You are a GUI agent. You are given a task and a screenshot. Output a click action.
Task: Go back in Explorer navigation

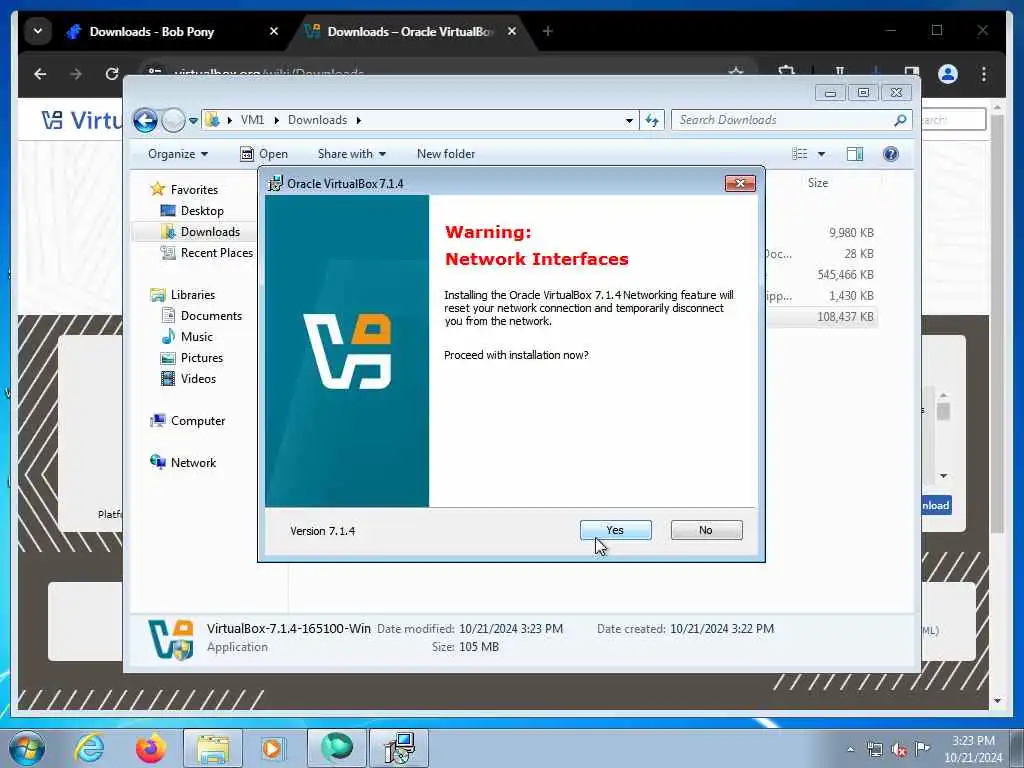[x=145, y=120]
